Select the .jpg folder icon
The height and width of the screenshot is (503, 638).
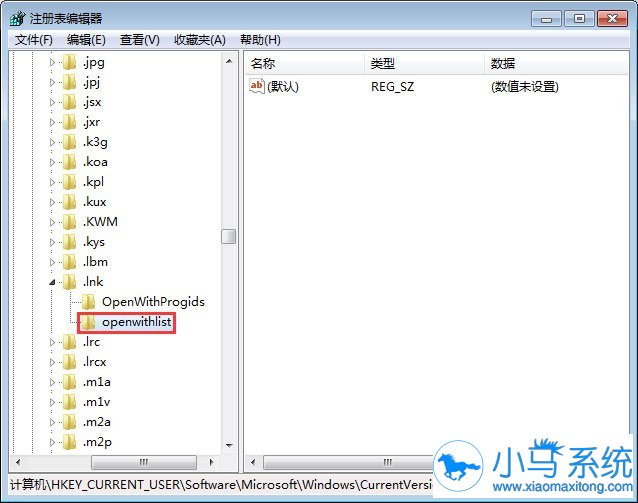coord(69,62)
